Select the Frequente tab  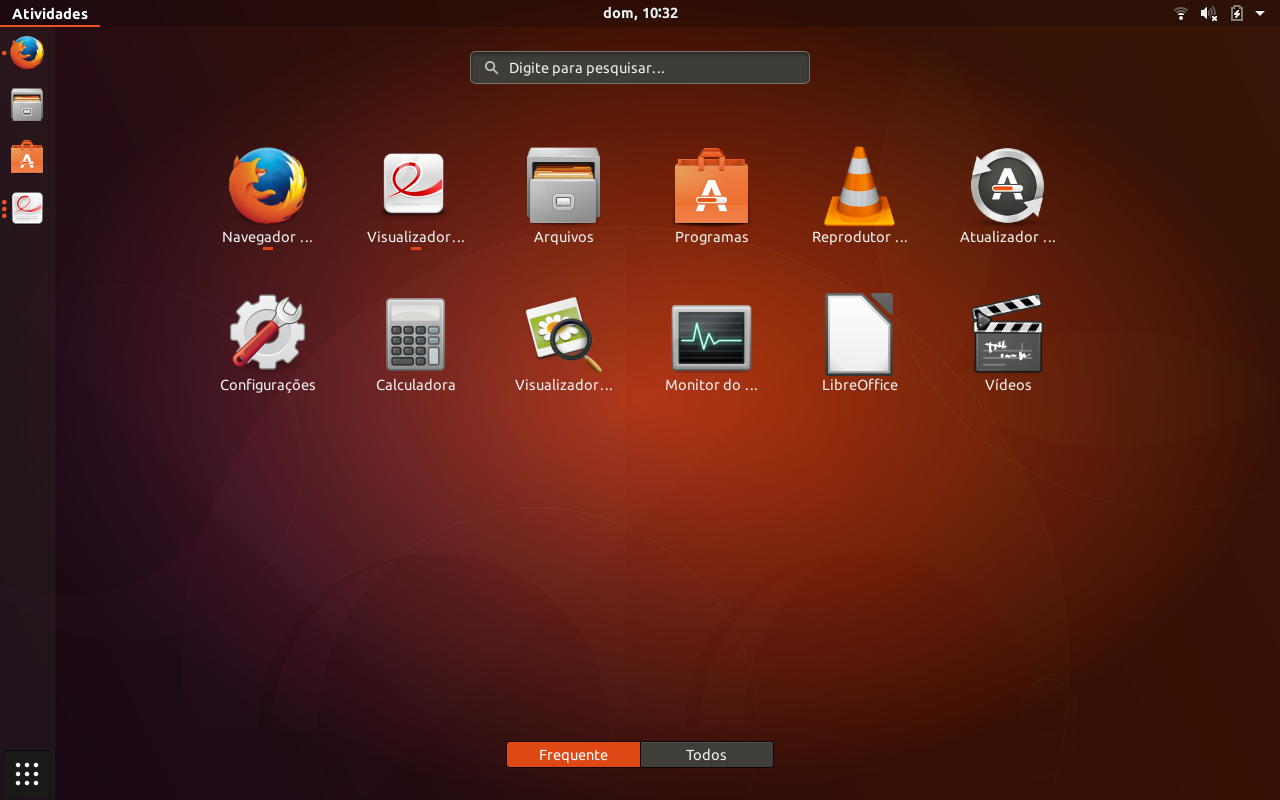click(x=573, y=755)
